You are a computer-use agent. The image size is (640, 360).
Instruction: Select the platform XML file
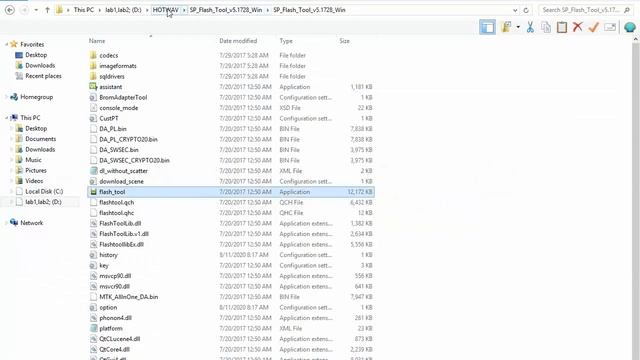pos(231,328)
